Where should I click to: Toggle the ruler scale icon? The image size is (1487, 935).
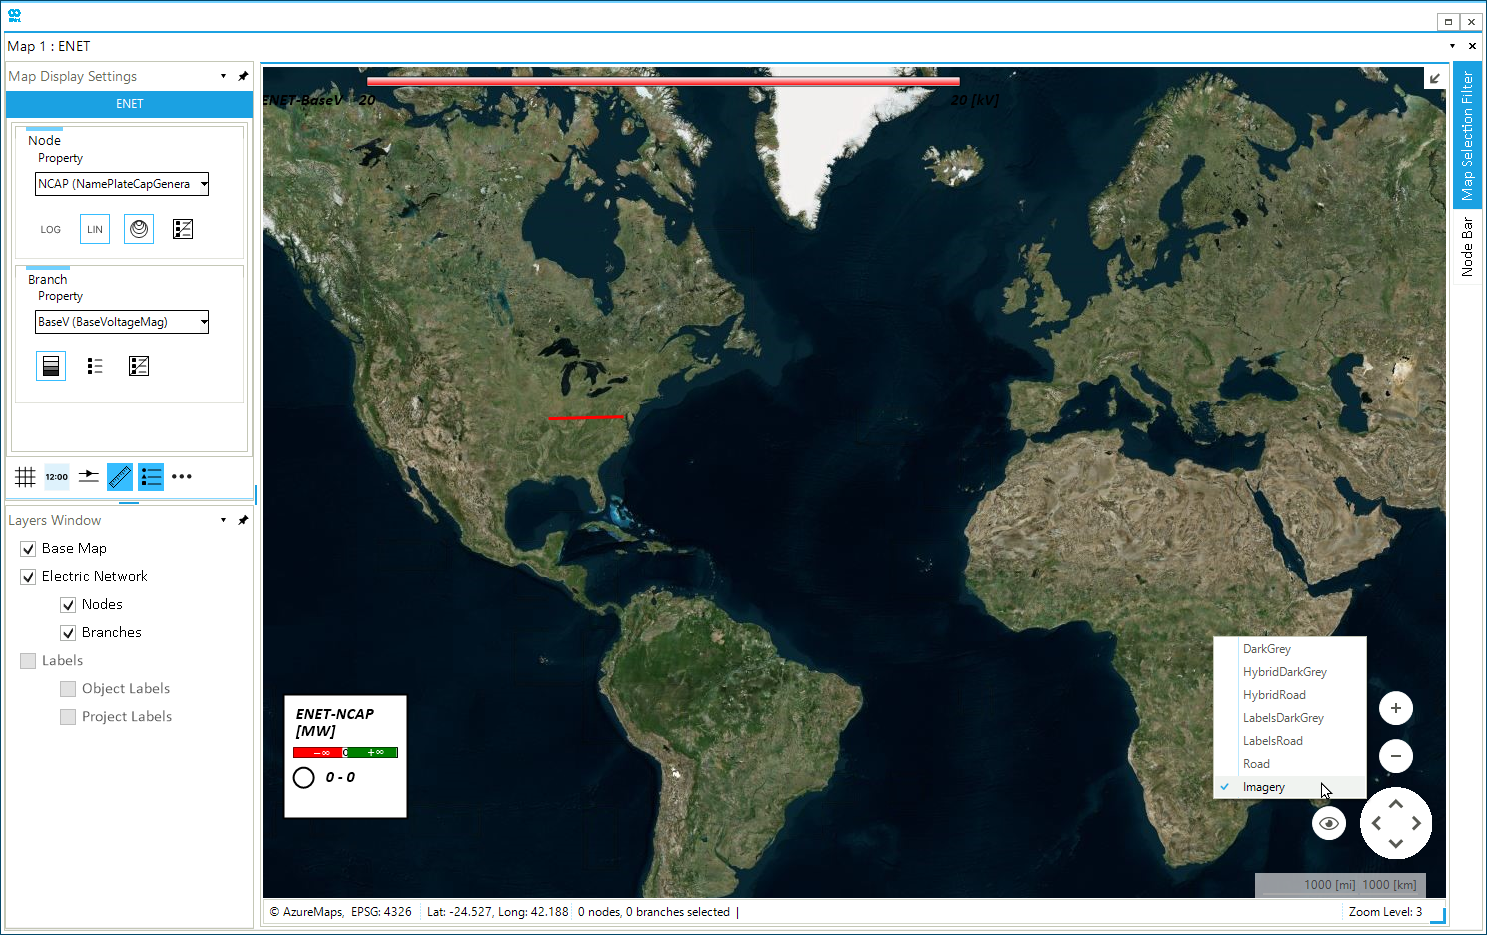(120, 477)
